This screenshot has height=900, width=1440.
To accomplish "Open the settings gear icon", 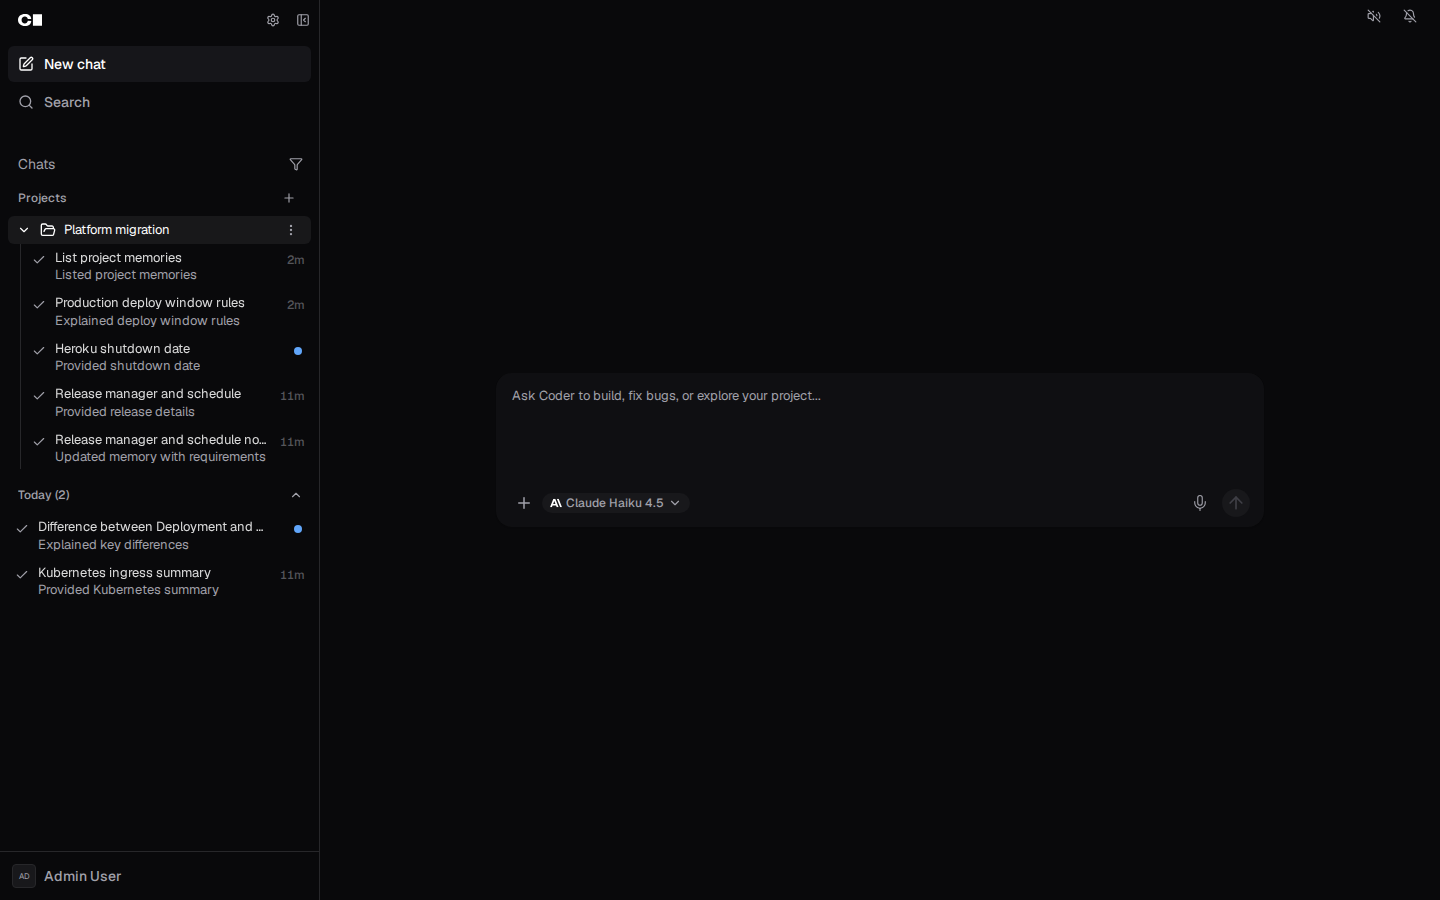I will pos(273,20).
